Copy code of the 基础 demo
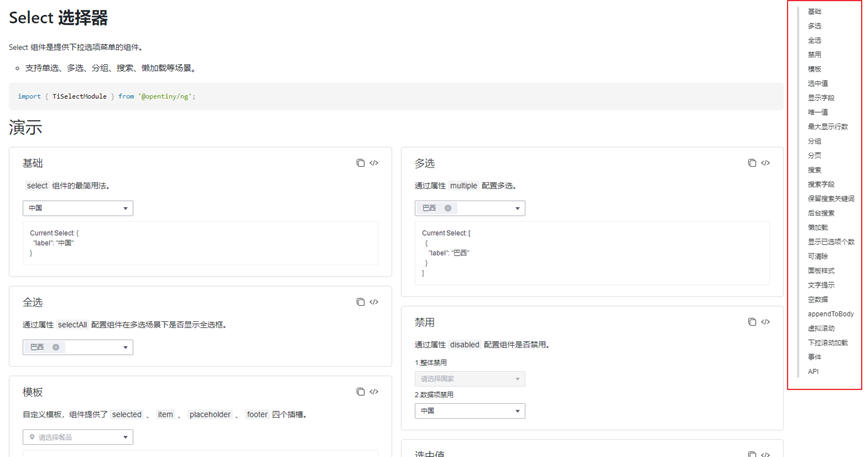This screenshot has height=457, width=865. 360,163
